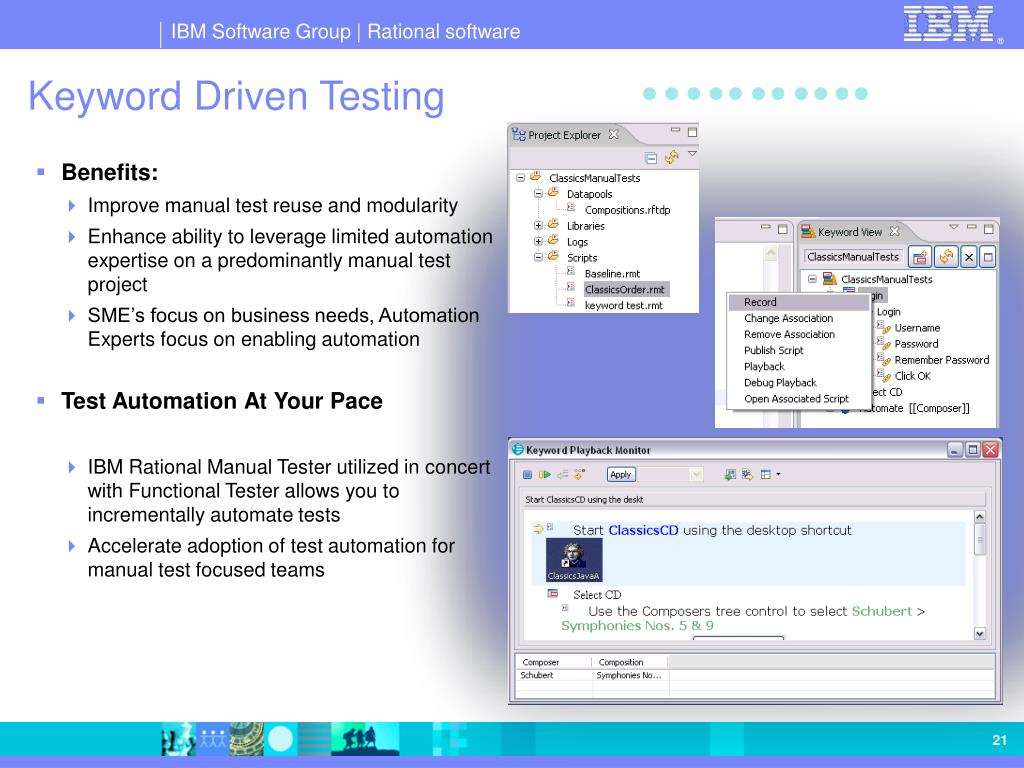The image size is (1024, 768).
Task: Click the add keyword icon in Keyword View toolbar
Action: (920, 257)
